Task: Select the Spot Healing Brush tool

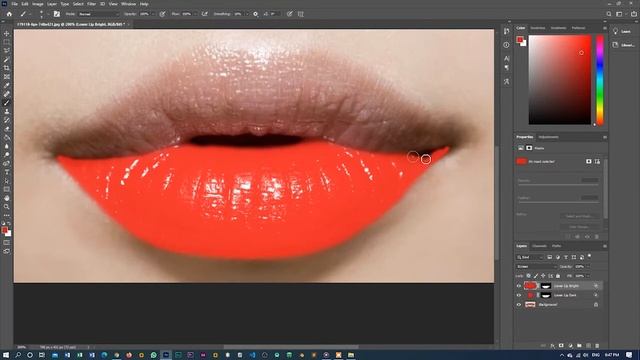Action: point(7,94)
